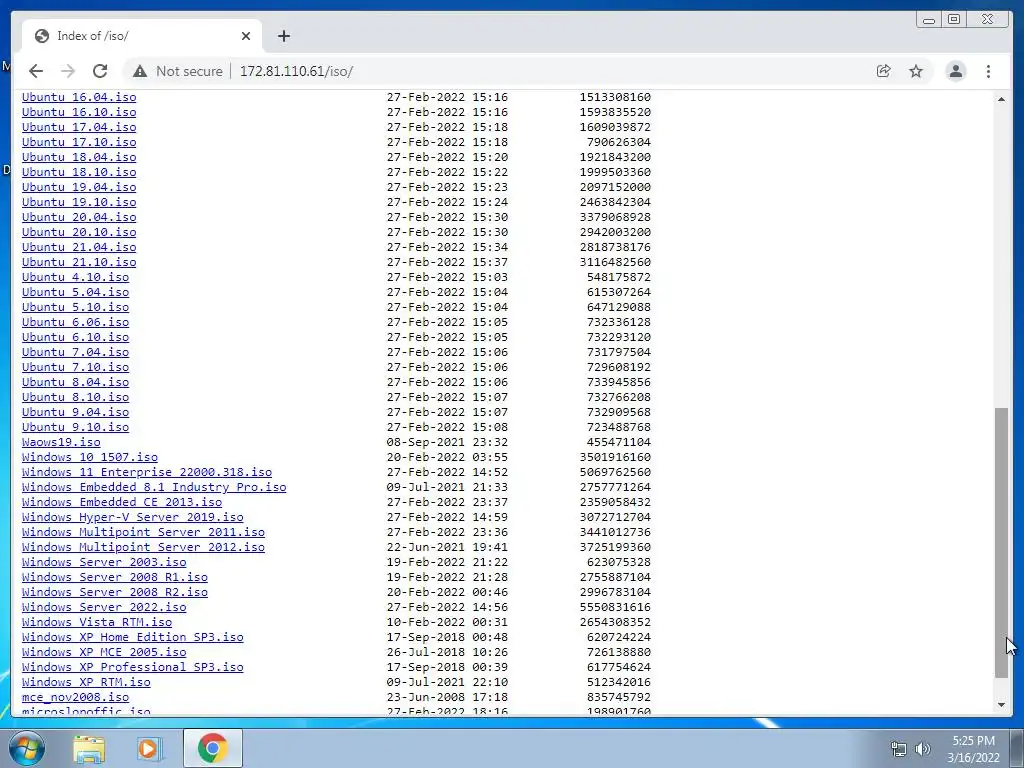
Task: Open the Ubuntu 8.04.iso link
Action: [75, 383]
